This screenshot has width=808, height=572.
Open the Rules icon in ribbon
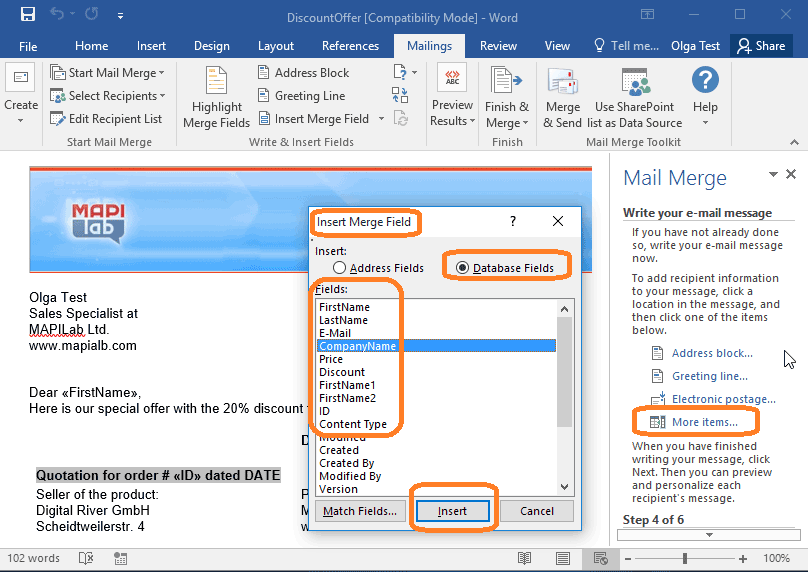click(400, 72)
